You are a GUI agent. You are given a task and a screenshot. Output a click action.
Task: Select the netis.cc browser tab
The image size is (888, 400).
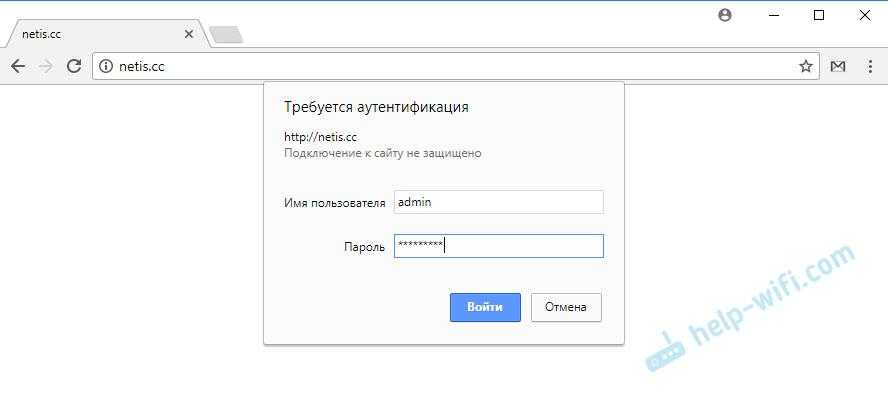point(90,34)
